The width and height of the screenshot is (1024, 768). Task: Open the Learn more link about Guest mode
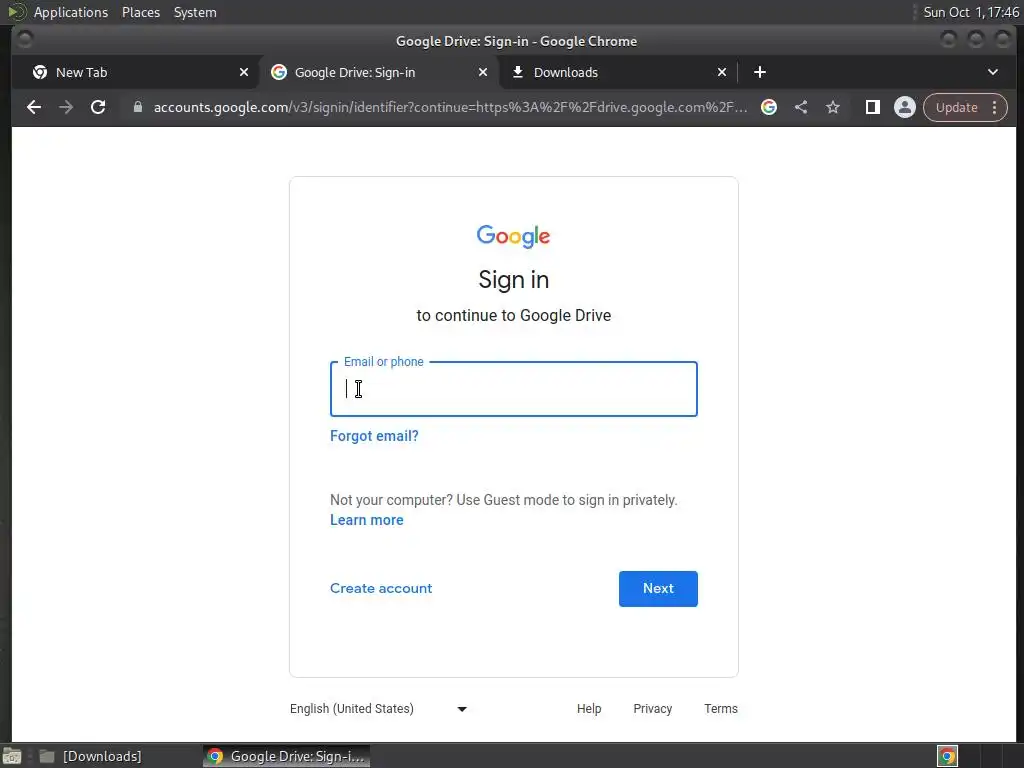tap(366, 520)
